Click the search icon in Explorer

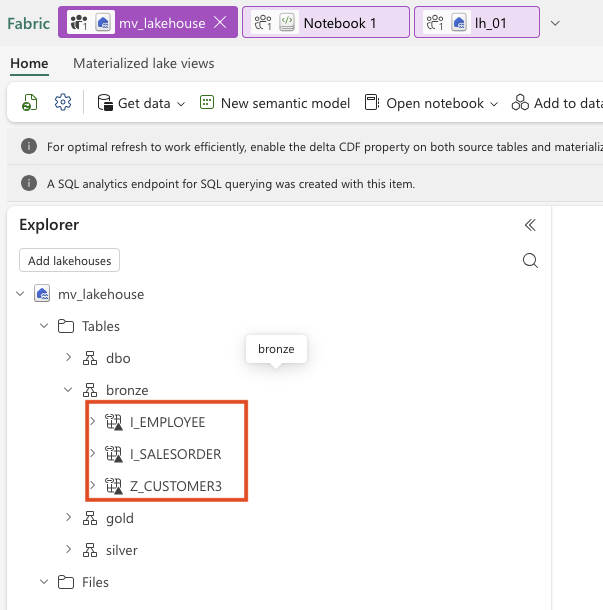click(x=530, y=261)
